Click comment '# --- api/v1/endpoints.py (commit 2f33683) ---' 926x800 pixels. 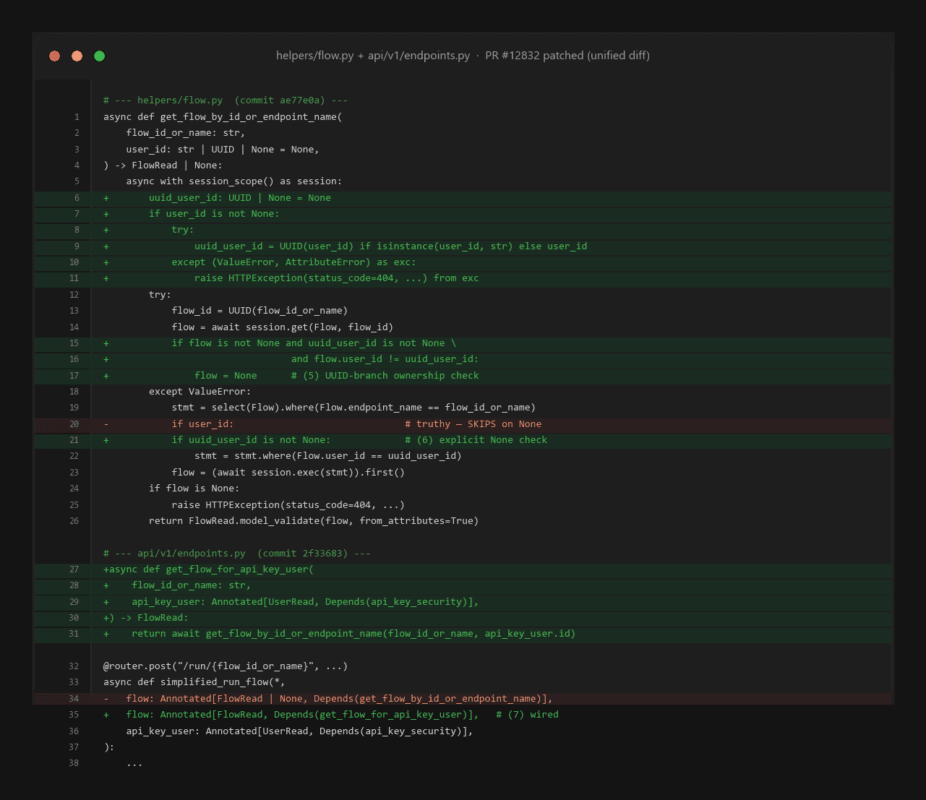click(236, 553)
